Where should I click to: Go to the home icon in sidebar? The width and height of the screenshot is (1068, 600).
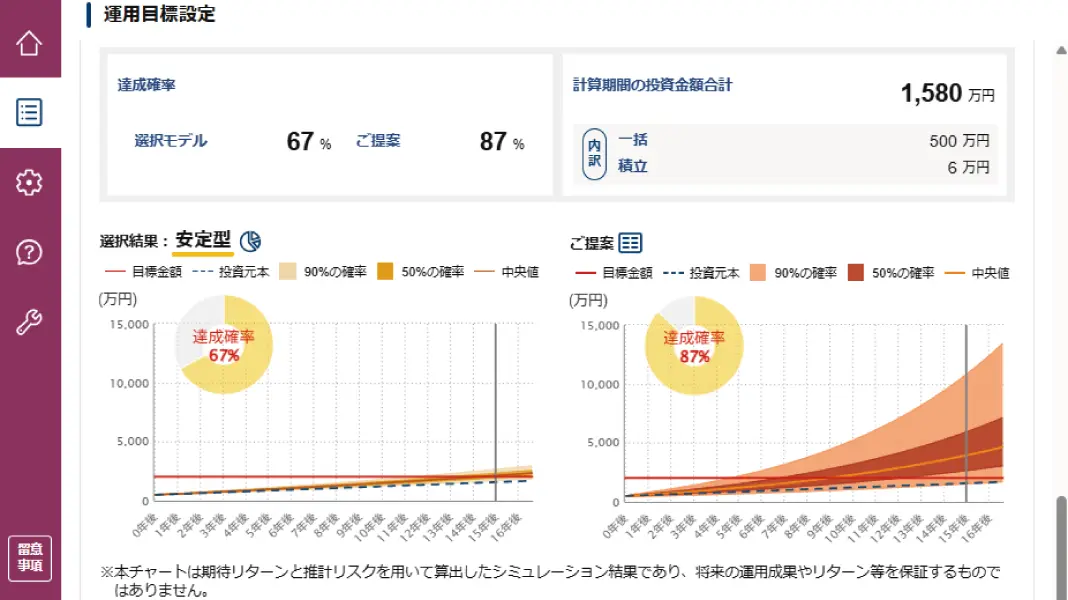tap(29, 44)
